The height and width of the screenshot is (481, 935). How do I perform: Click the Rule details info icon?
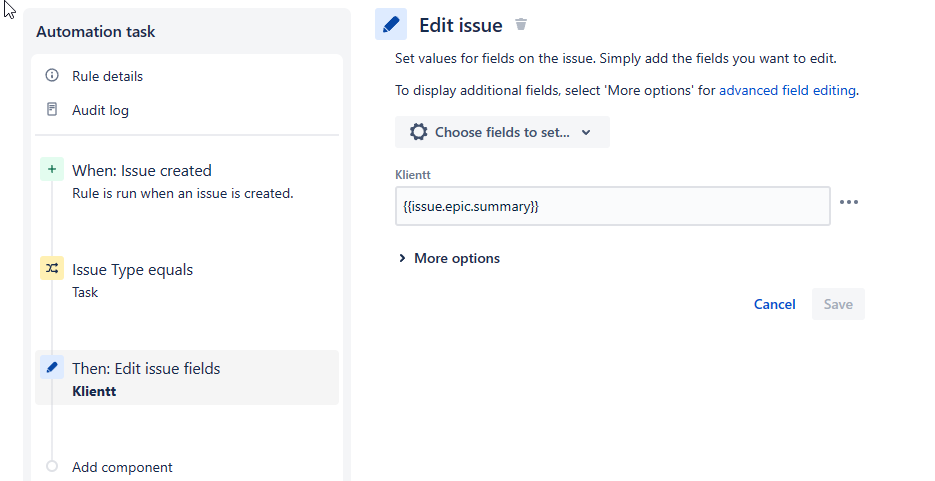(52, 76)
